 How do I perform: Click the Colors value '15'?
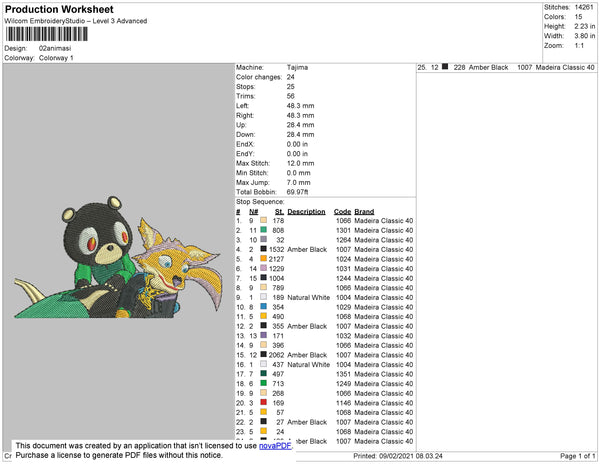pyautogui.click(x=578, y=17)
